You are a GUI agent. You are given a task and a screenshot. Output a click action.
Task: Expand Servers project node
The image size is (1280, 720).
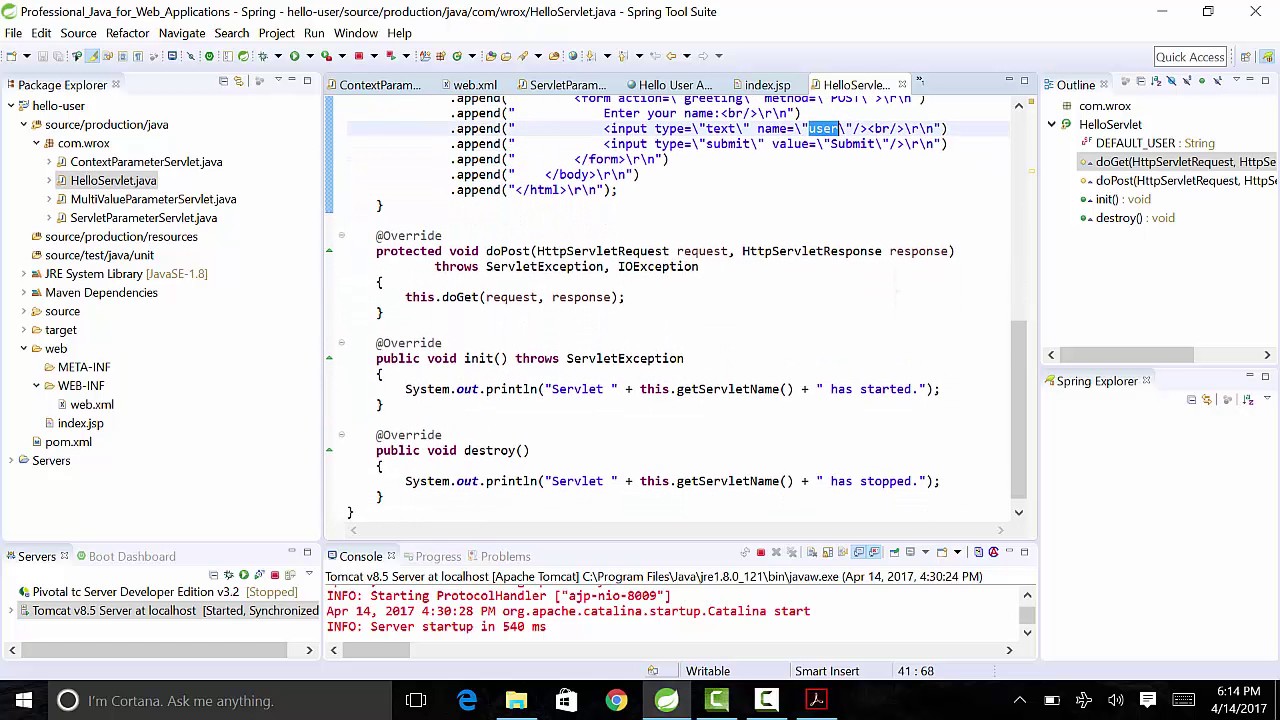coord(11,461)
